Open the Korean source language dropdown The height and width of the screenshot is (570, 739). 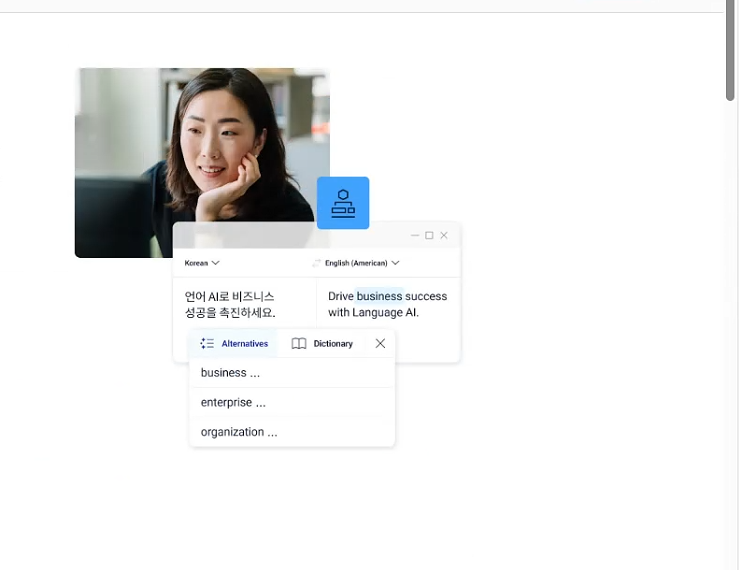[202, 263]
